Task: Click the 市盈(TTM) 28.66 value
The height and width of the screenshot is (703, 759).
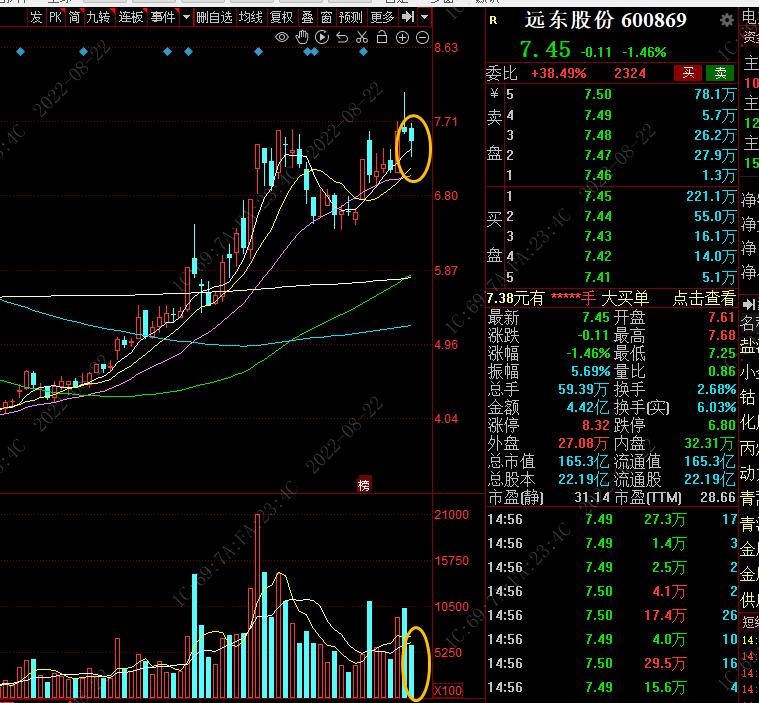Action: [718, 497]
